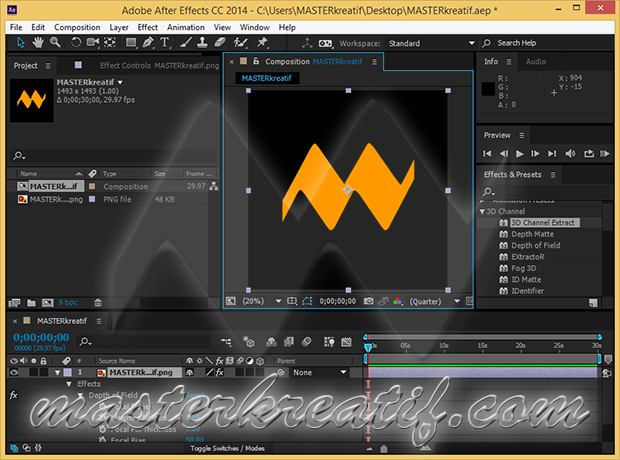This screenshot has height=460, width=620.
Task: Select the Hand tool
Action: point(38,42)
